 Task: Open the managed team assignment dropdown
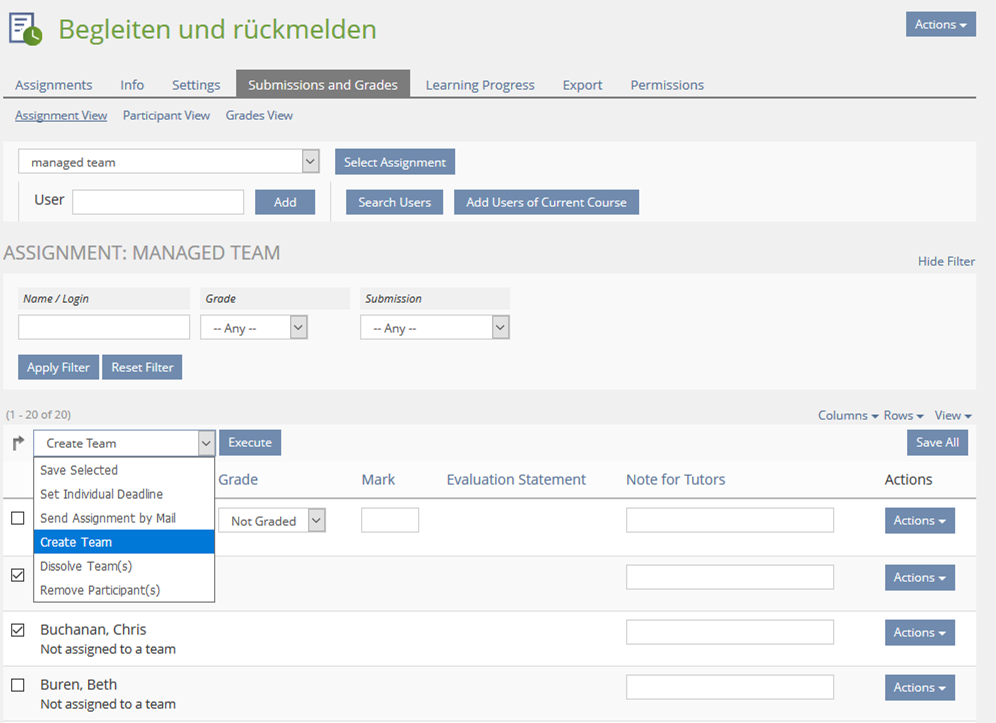click(x=169, y=162)
